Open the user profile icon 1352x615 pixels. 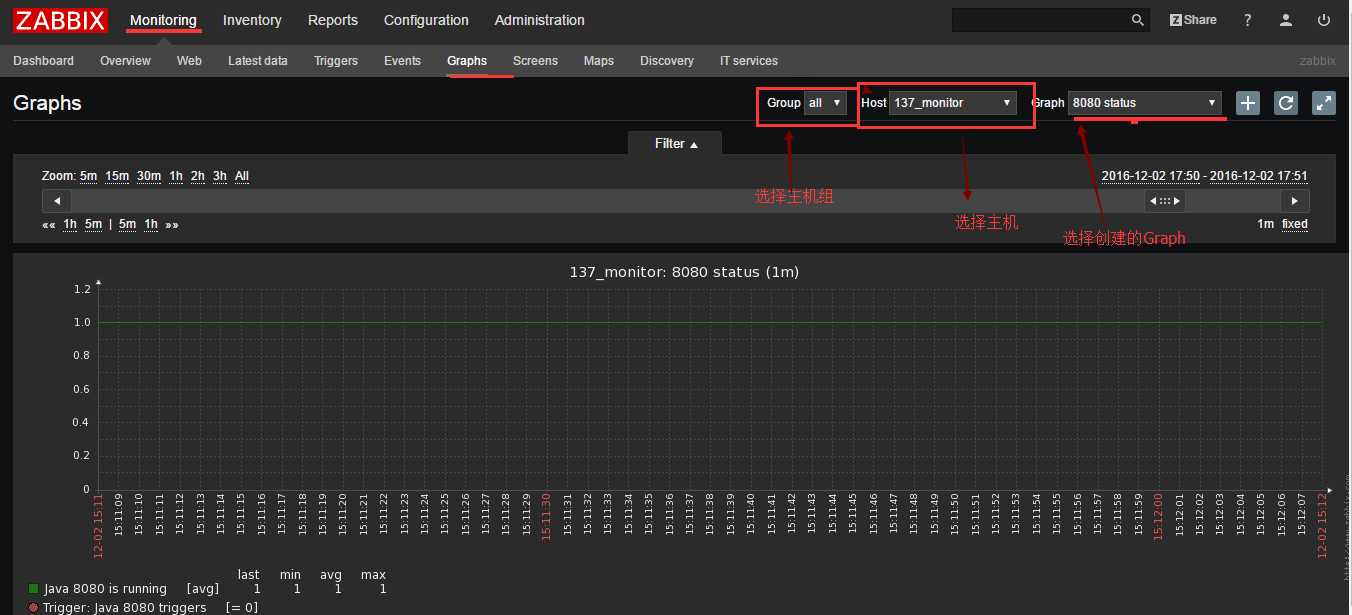1286,20
